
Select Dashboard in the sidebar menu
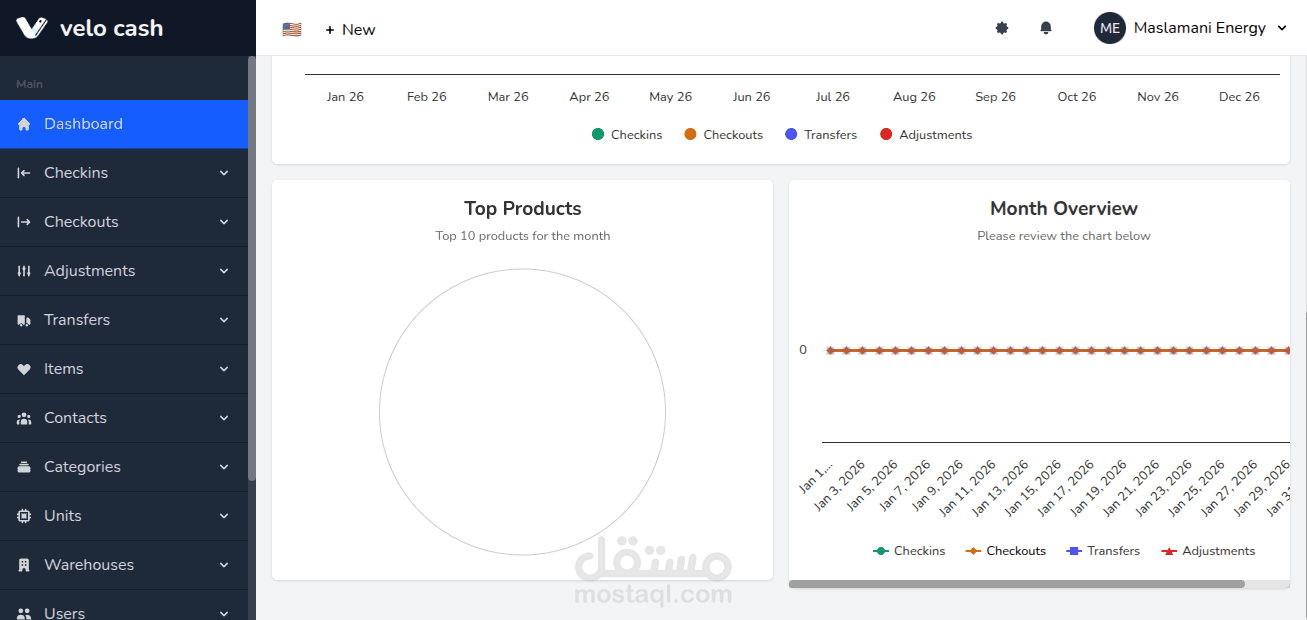(x=83, y=123)
